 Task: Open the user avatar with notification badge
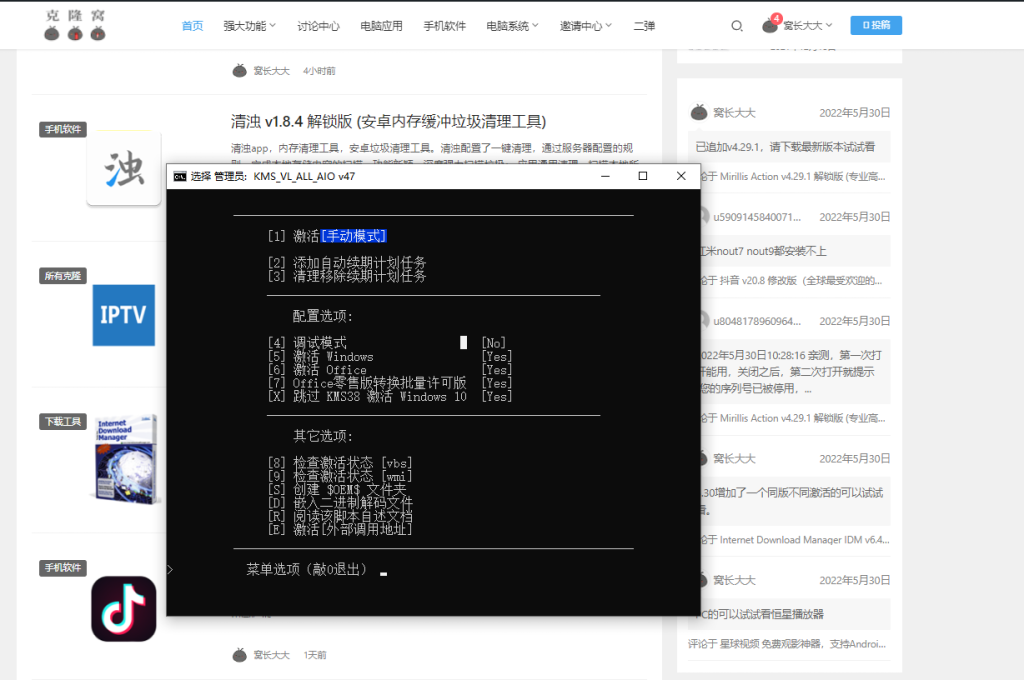click(771, 24)
